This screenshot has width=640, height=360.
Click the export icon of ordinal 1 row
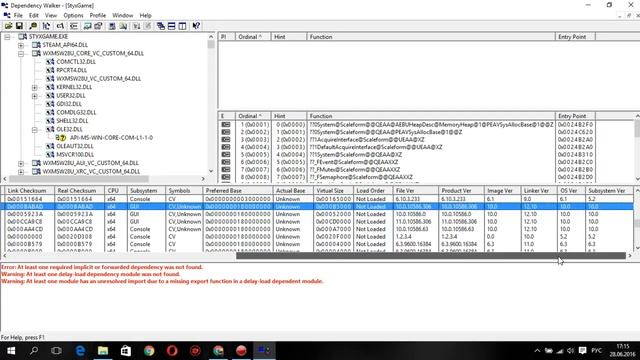226,124
